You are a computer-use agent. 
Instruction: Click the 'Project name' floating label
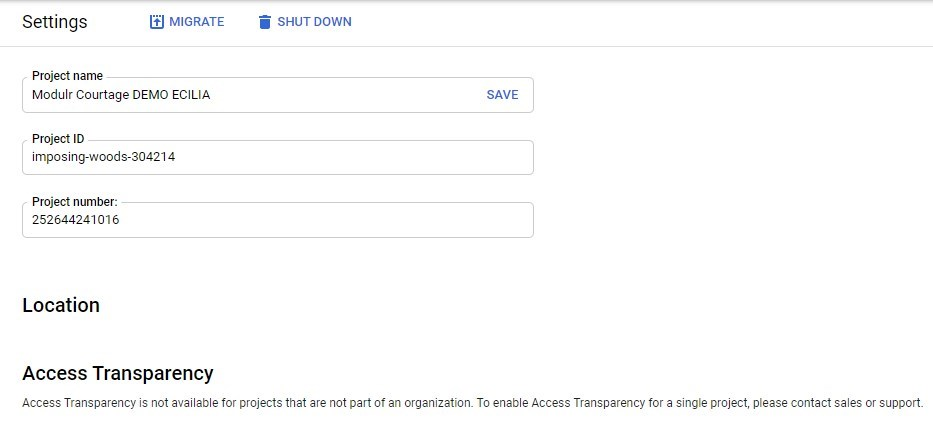[x=67, y=76]
